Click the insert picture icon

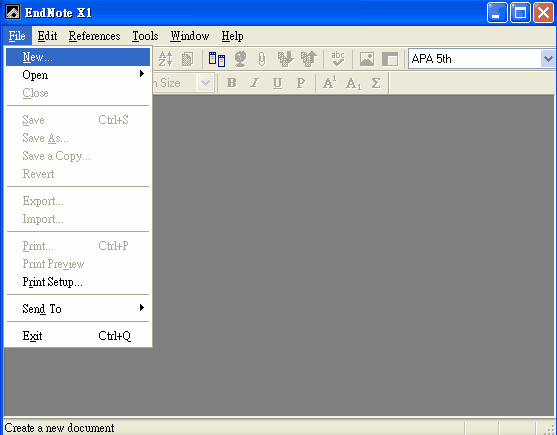click(x=367, y=59)
